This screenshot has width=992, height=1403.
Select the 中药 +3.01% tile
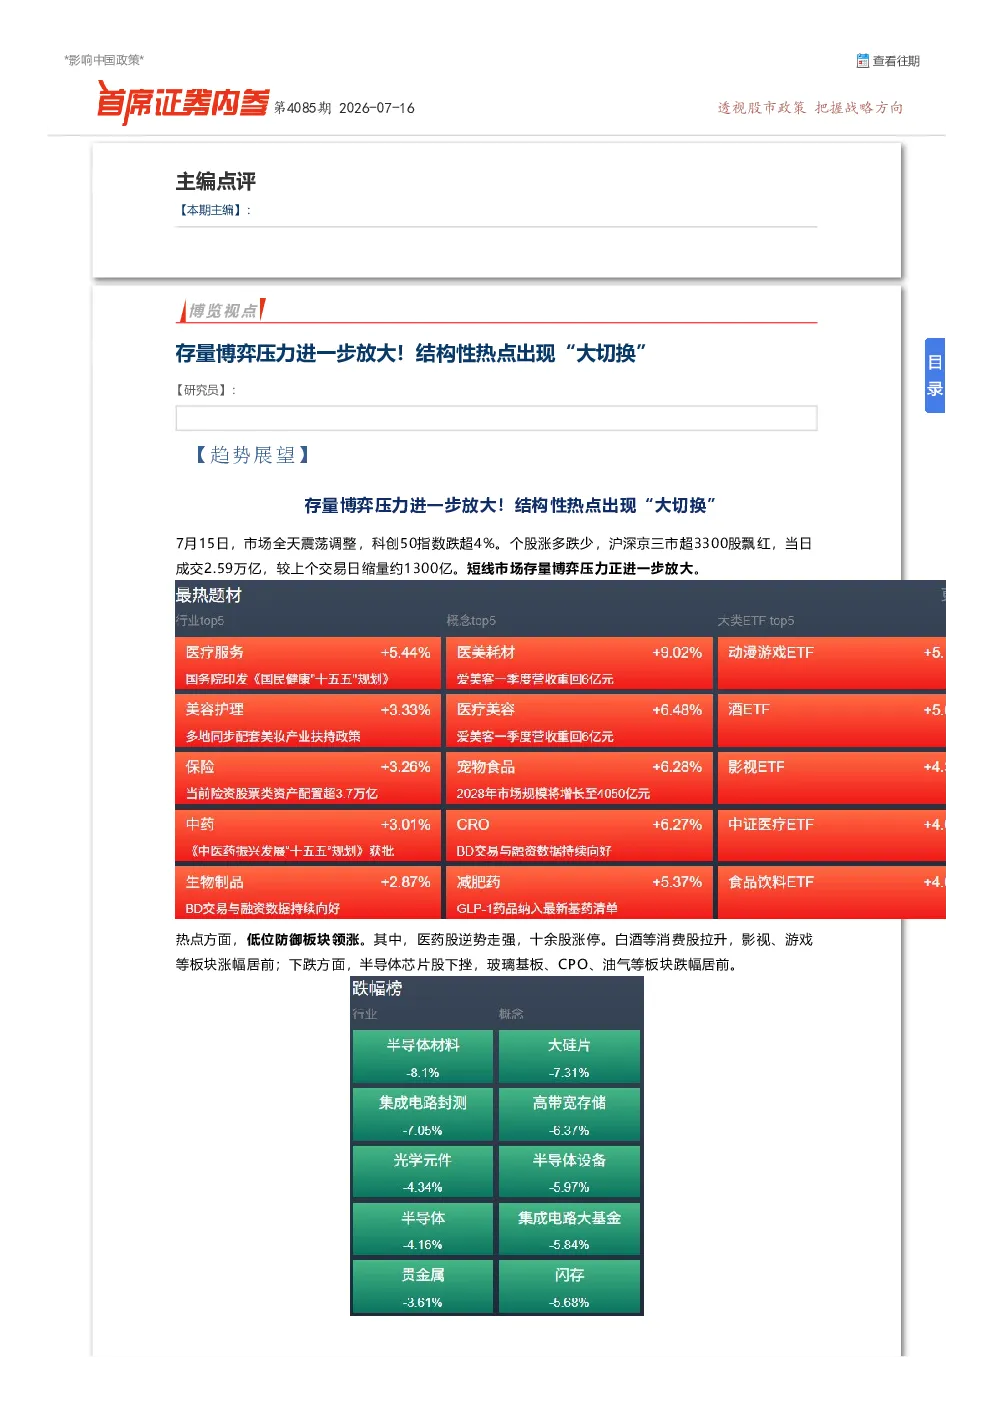[x=308, y=836]
